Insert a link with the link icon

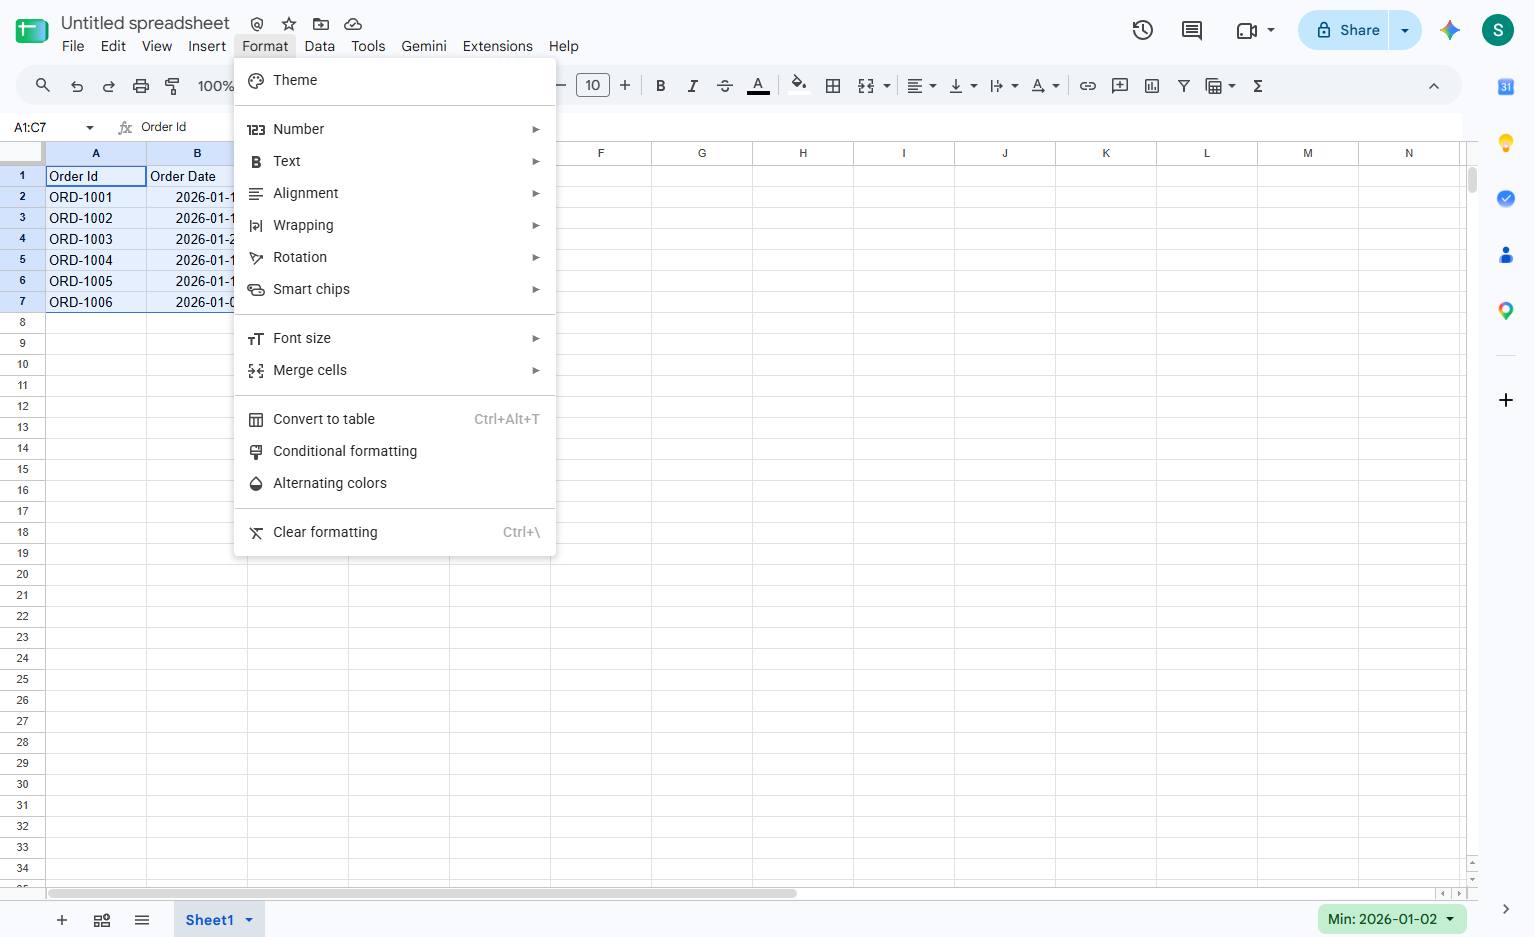pyautogui.click(x=1088, y=86)
